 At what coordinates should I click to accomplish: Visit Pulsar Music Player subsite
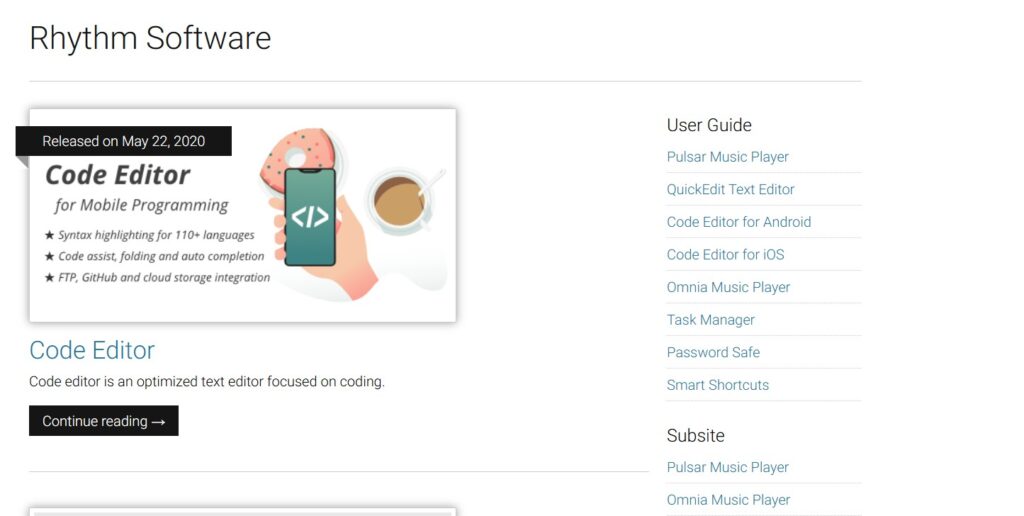click(x=727, y=467)
